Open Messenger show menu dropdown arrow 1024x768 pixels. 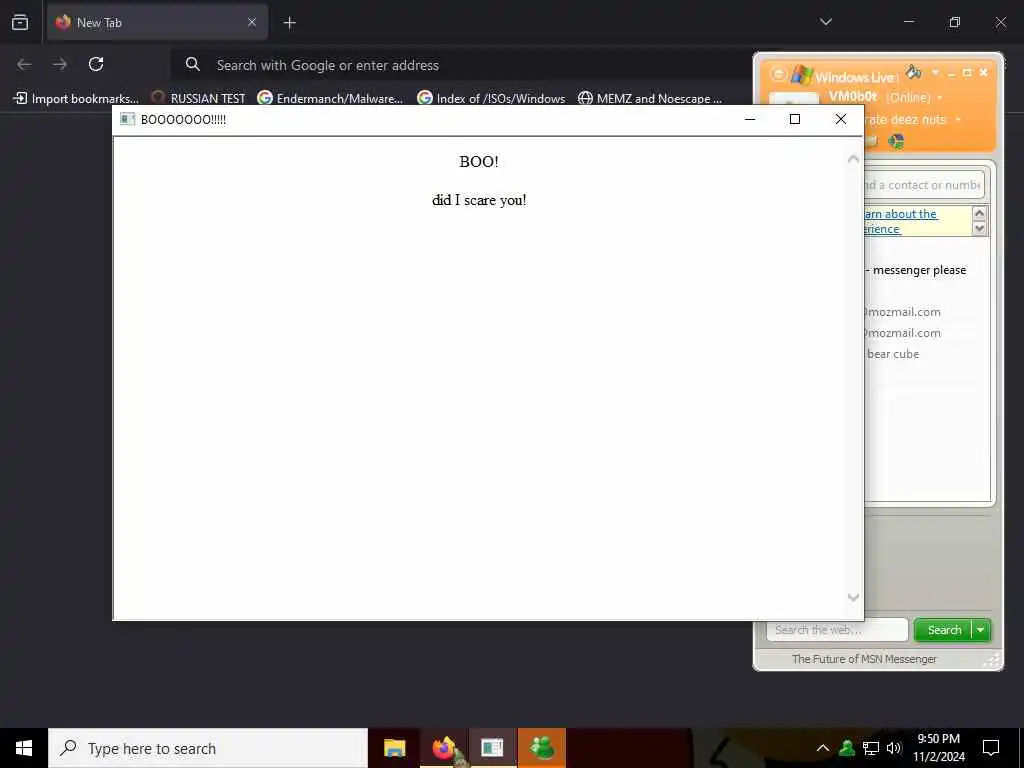(935, 72)
